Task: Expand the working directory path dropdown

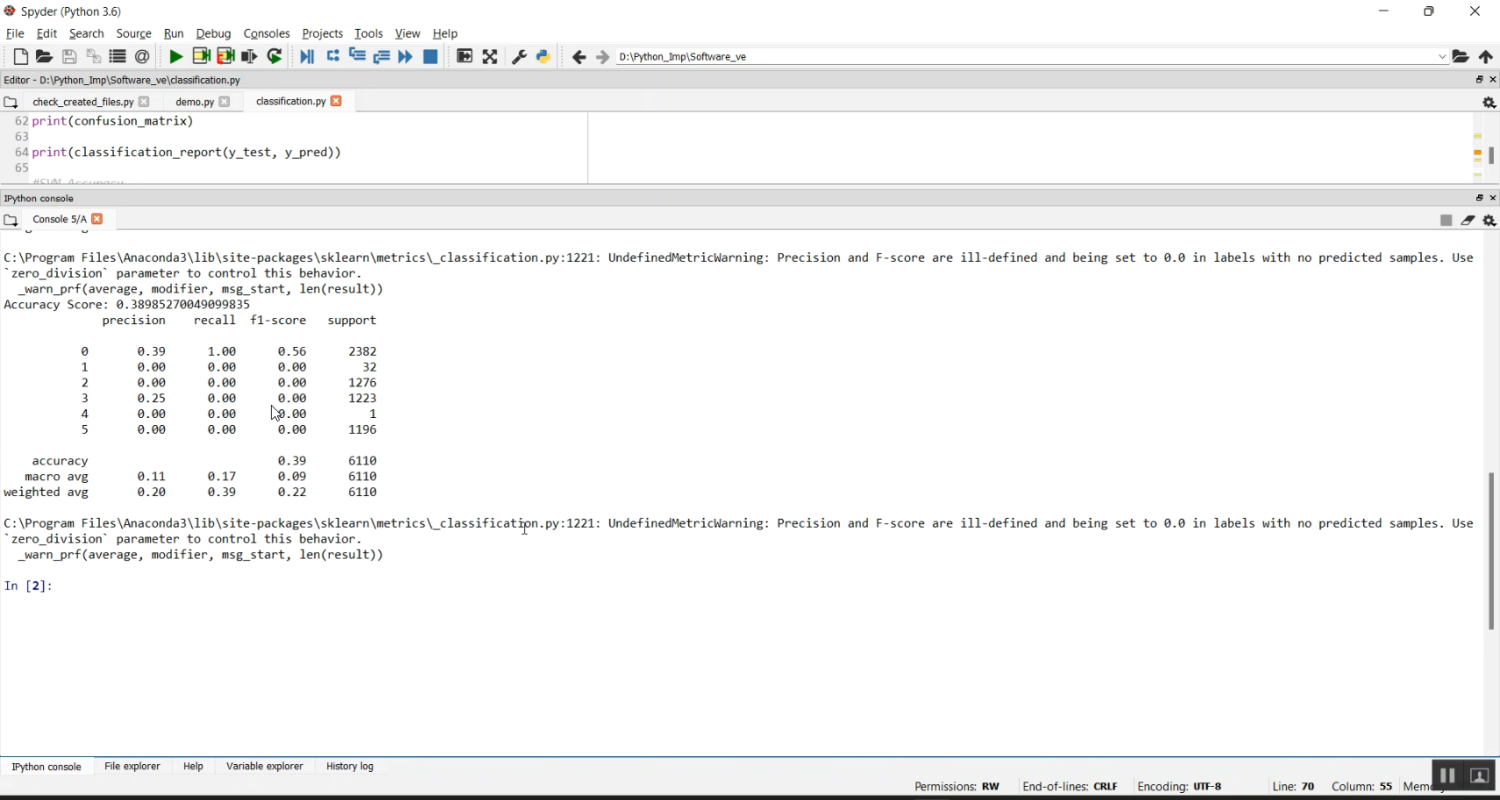Action: pos(1442,57)
